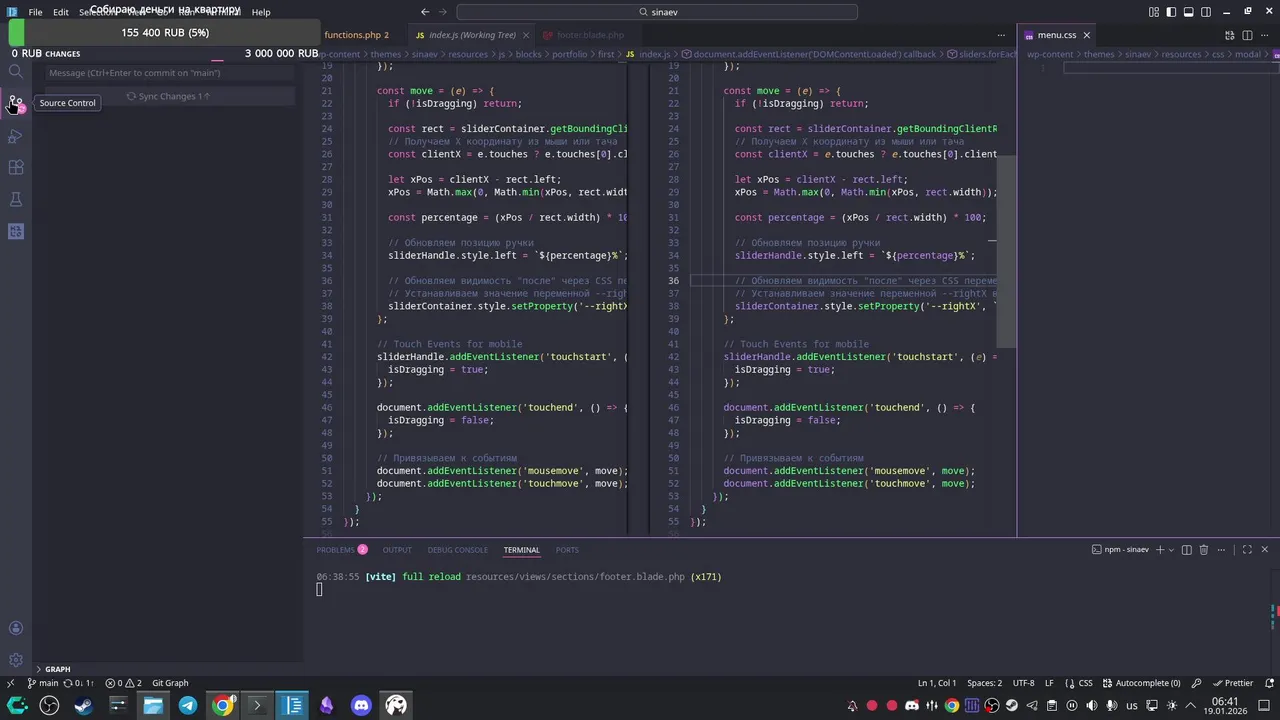Change end of line via LF
Image resolution: width=1280 pixels, height=720 pixels.
1049,683
